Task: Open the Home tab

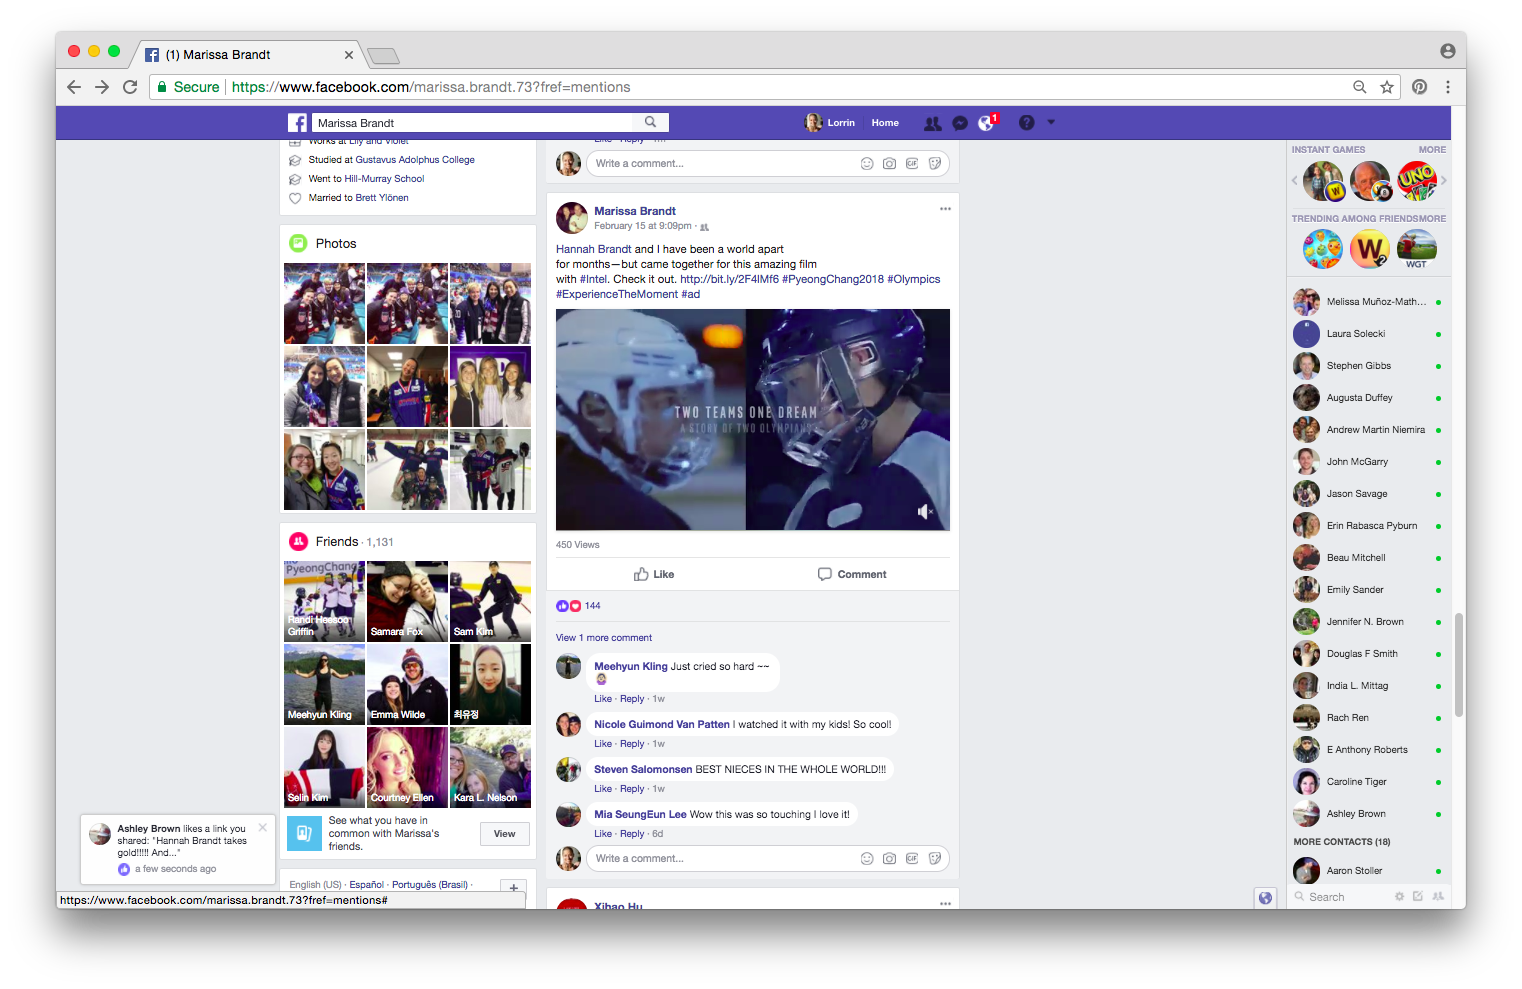Action: (x=884, y=122)
